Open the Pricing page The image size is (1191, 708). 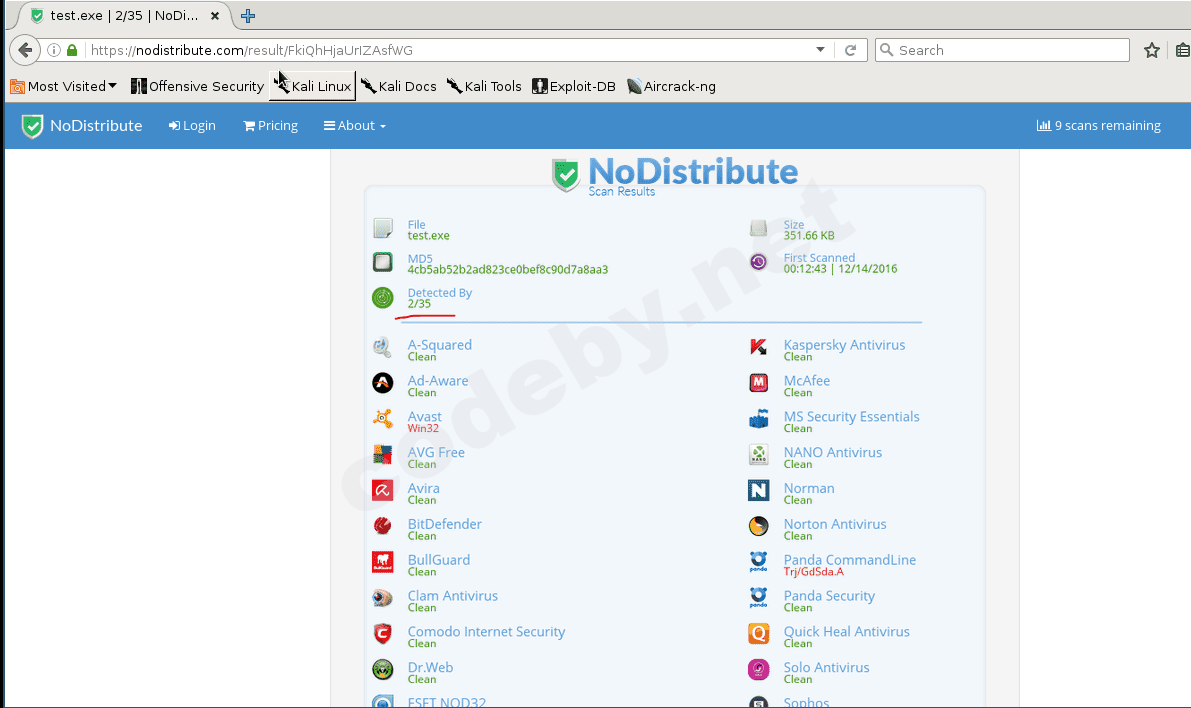point(270,125)
